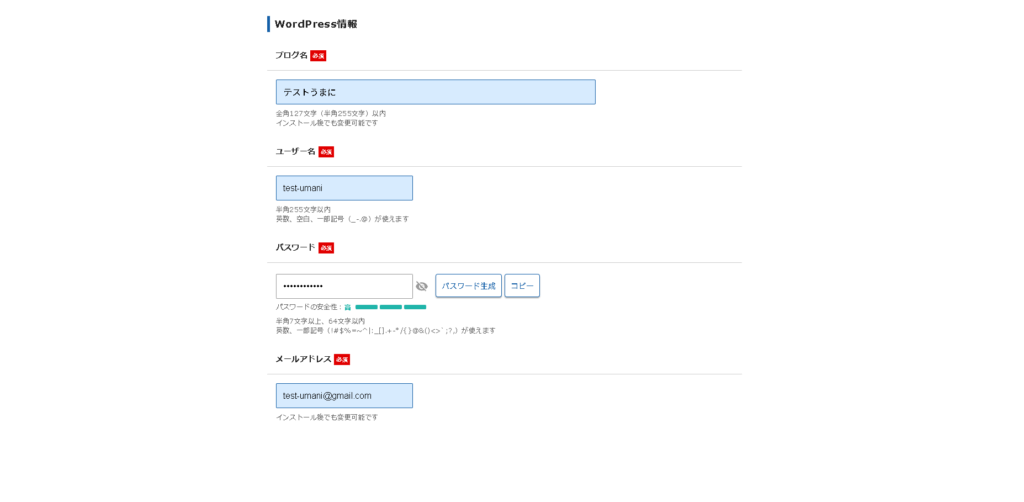Click the ユーザー名 field containing test-umani
Screen dimensions: 1024x502
click(344, 188)
